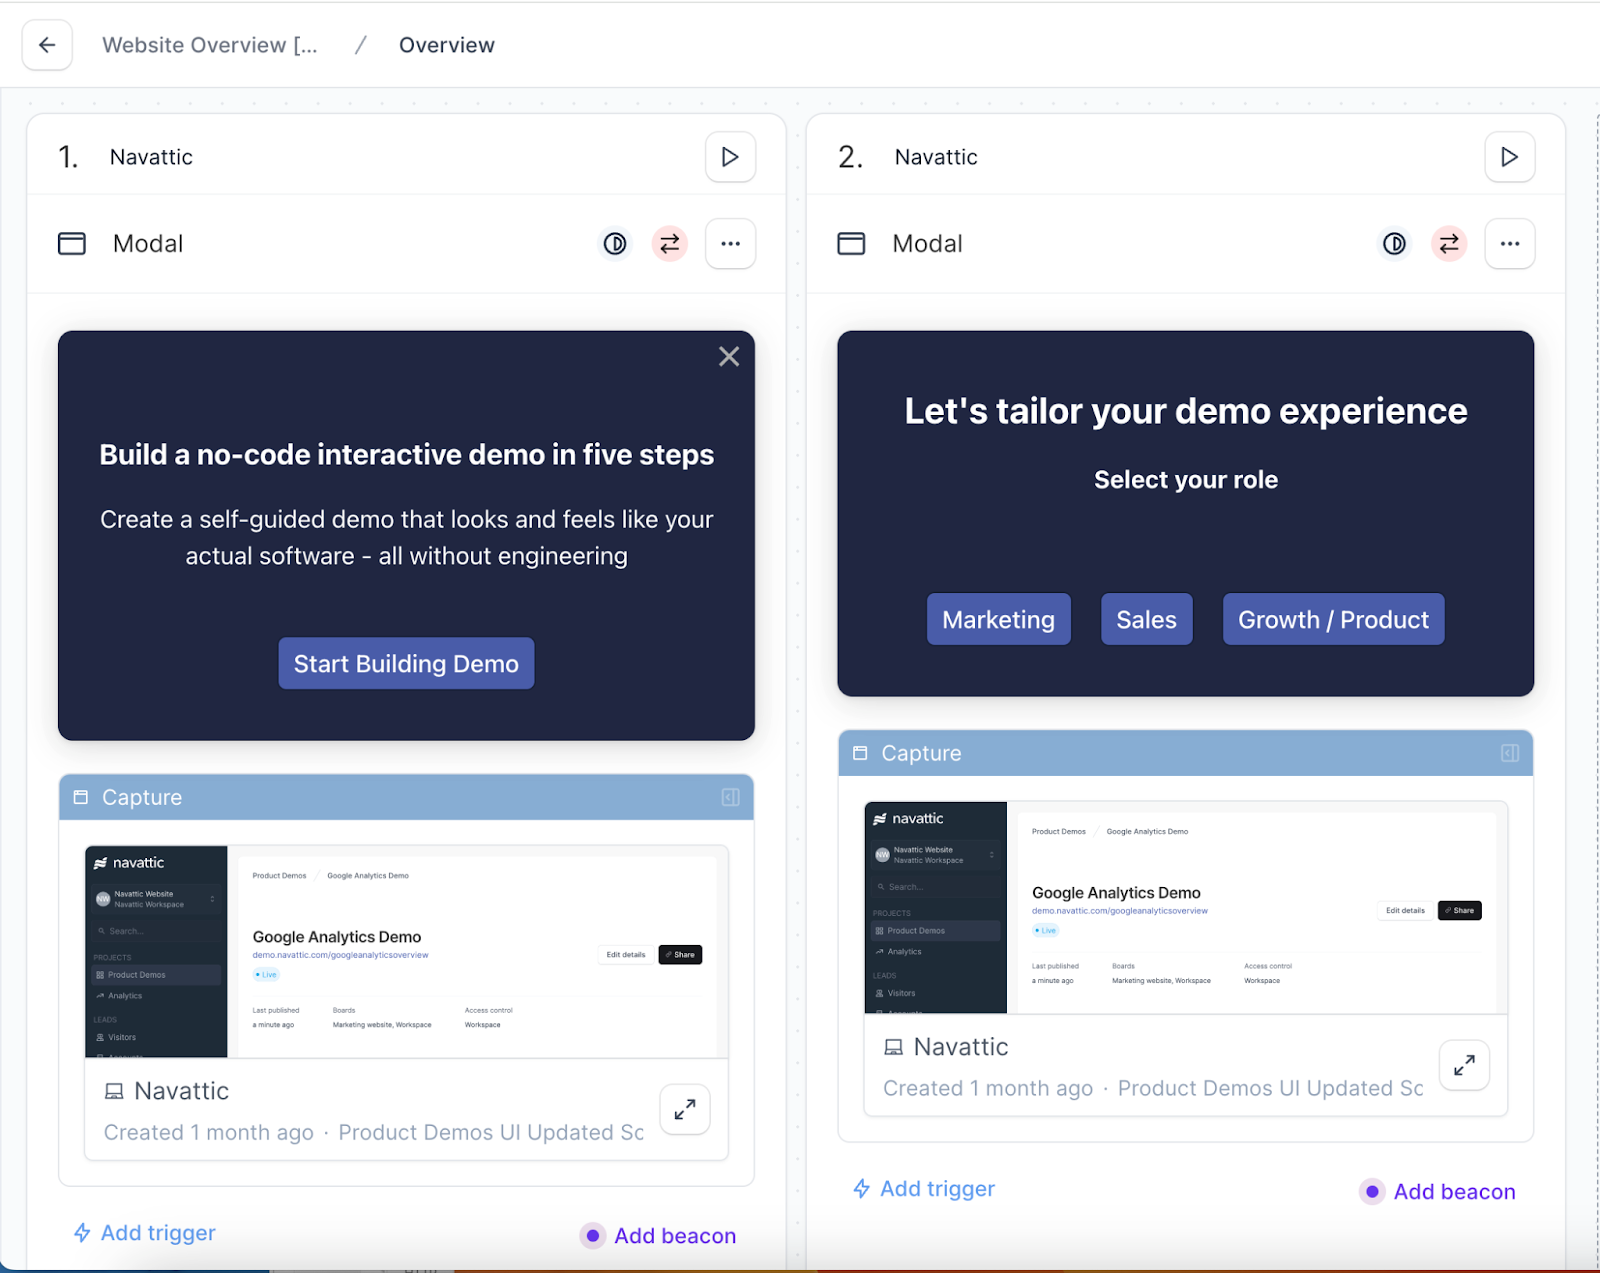
Task: Click the 'Create a self-guided demo' description
Action: pyautogui.click(x=406, y=538)
